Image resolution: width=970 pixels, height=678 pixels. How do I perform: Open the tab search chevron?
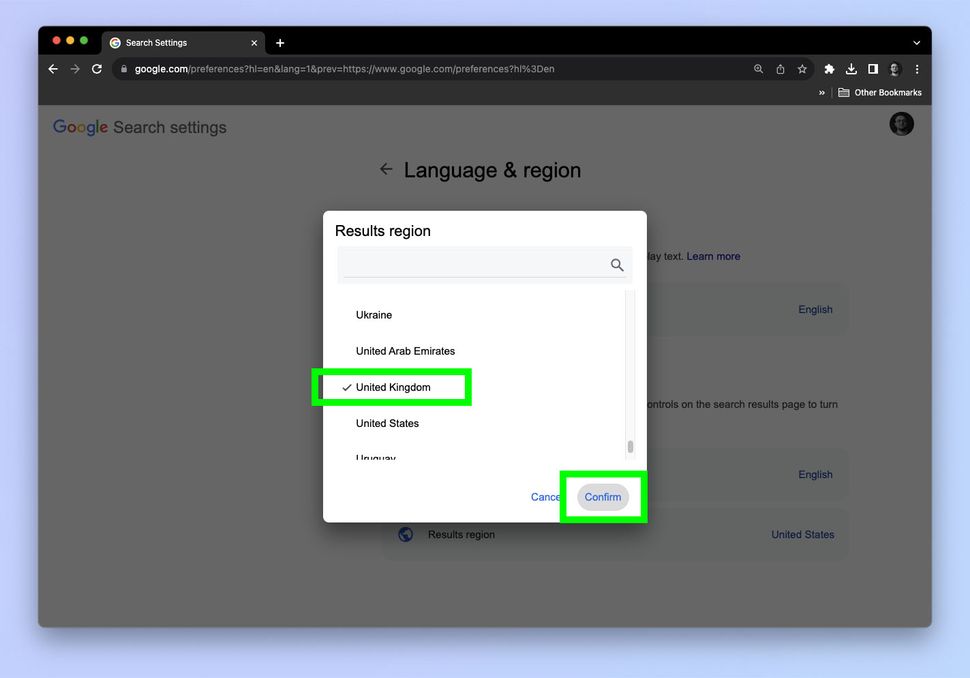tap(916, 42)
